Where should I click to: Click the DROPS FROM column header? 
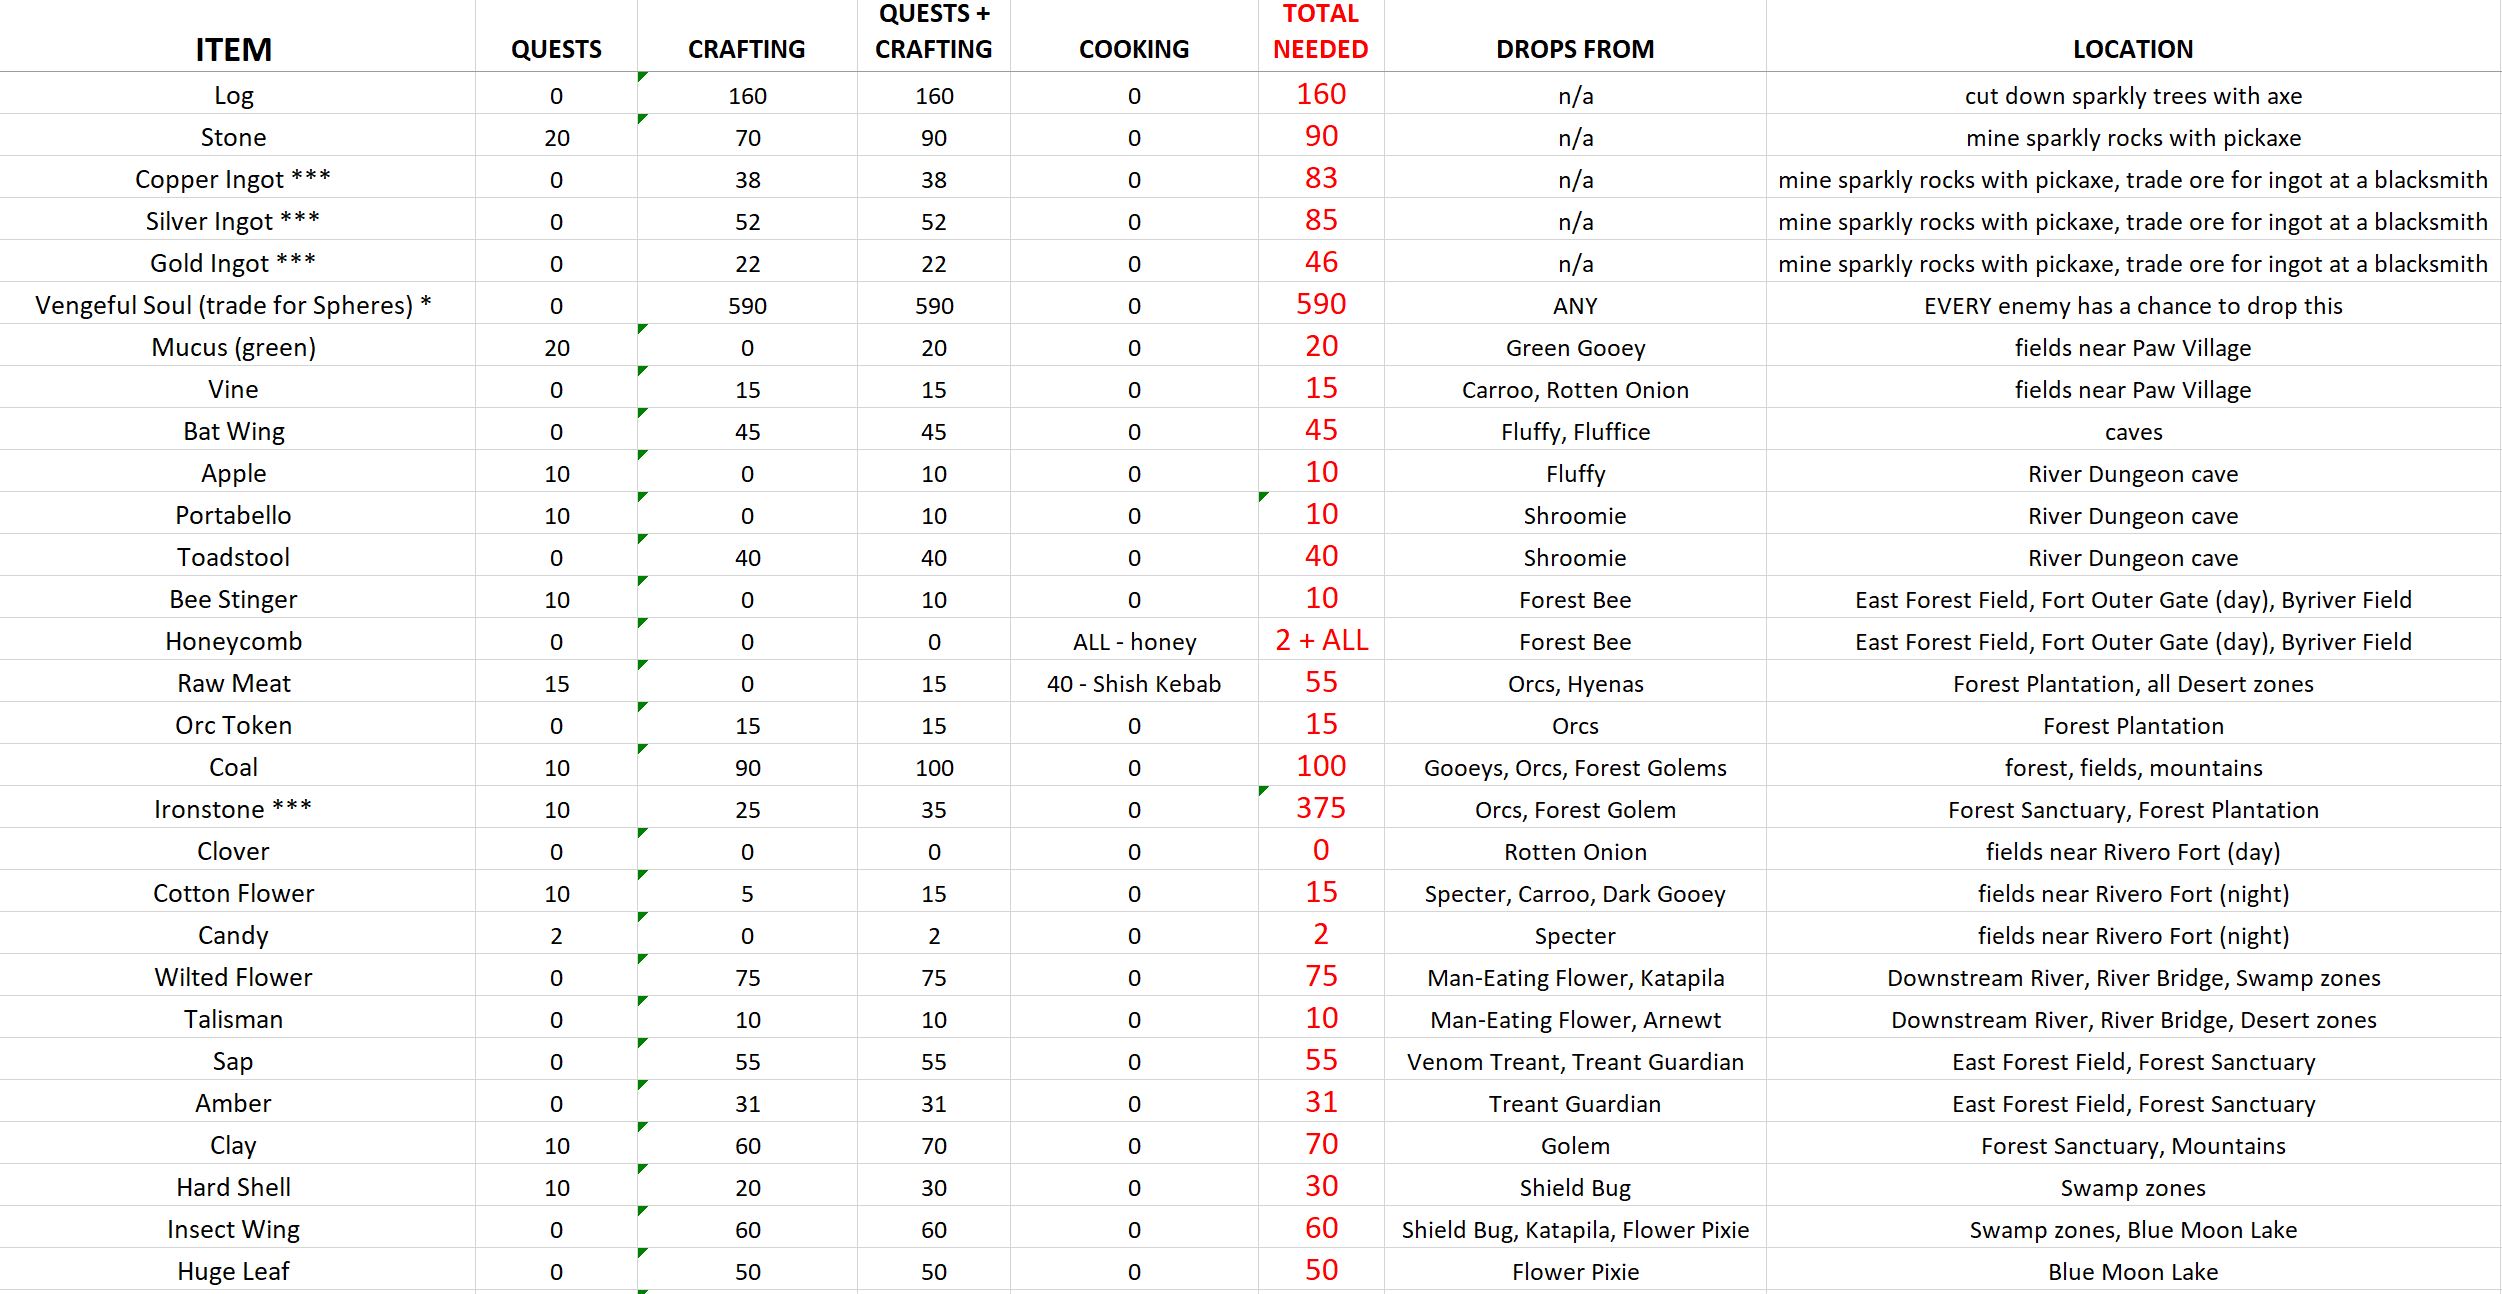1575,49
